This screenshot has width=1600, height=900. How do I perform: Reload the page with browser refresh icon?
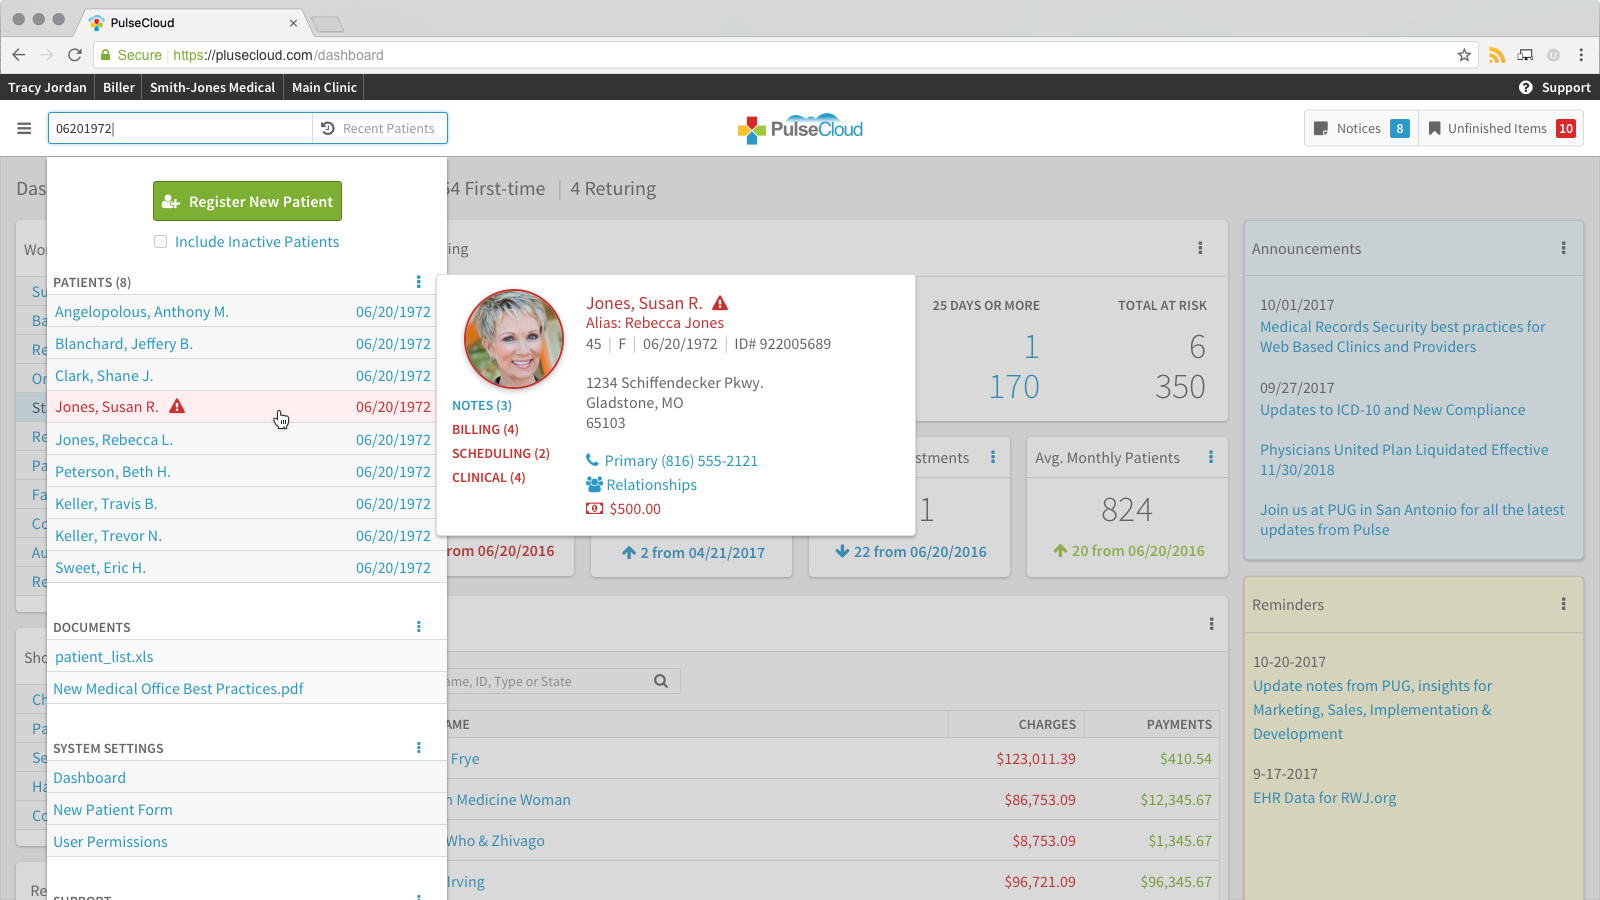click(75, 55)
